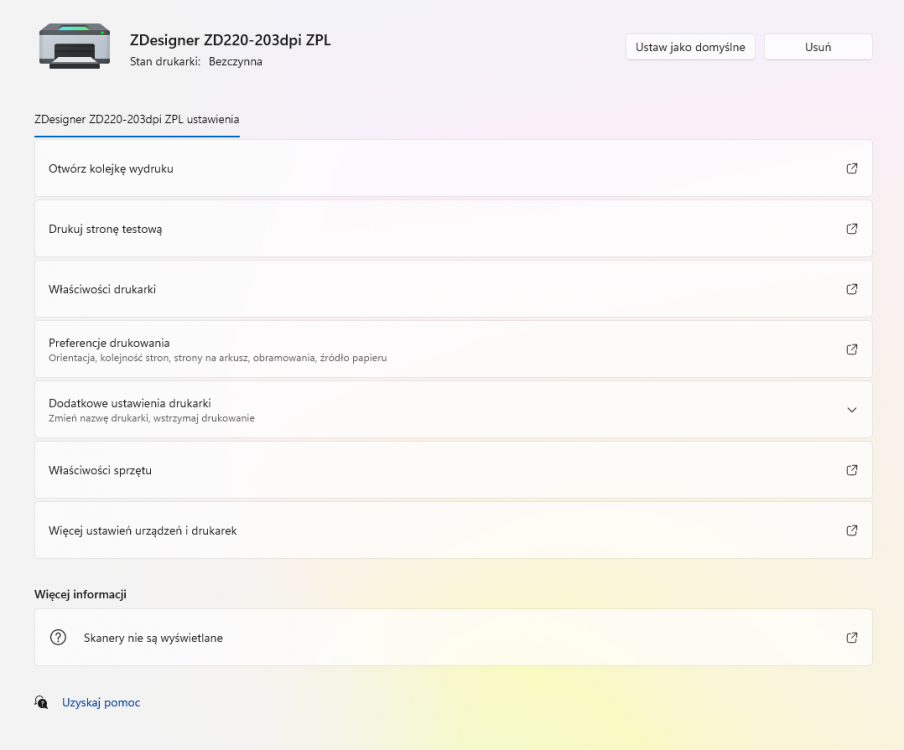This screenshot has height=750, width=904.
Task: Click Orientacja, kolejność stron subtitle text
Action: (x=217, y=357)
